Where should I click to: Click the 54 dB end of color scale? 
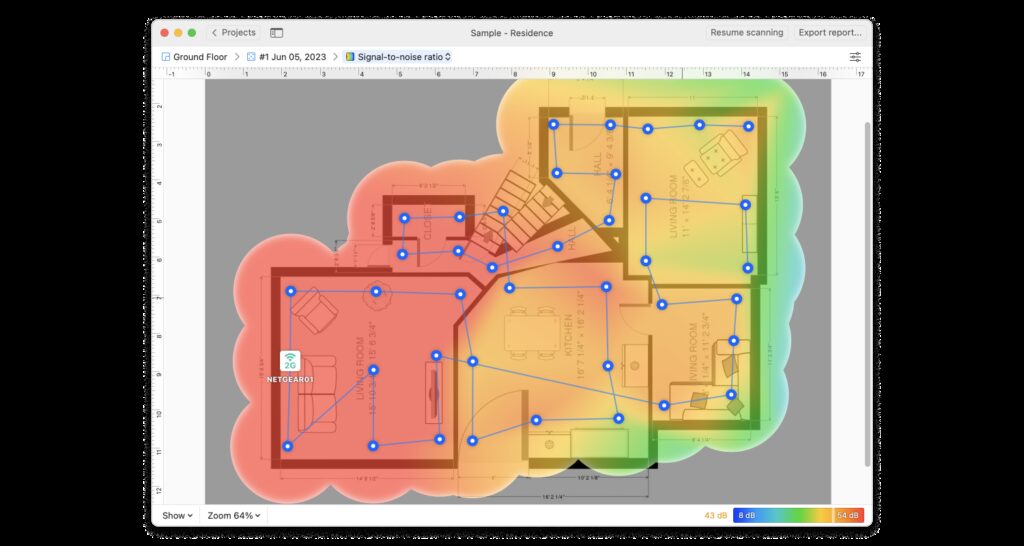pyautogui.click(x=849, y=515)
